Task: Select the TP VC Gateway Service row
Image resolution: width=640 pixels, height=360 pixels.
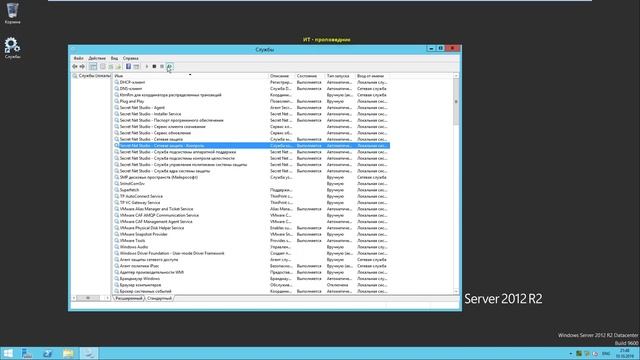Action: coord(251,203)
